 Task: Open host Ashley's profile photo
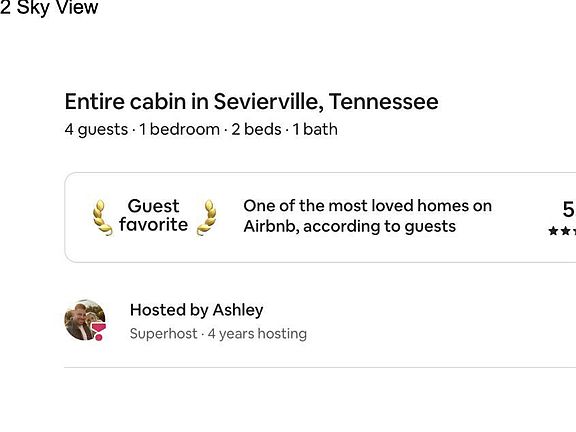pos(85,320)
